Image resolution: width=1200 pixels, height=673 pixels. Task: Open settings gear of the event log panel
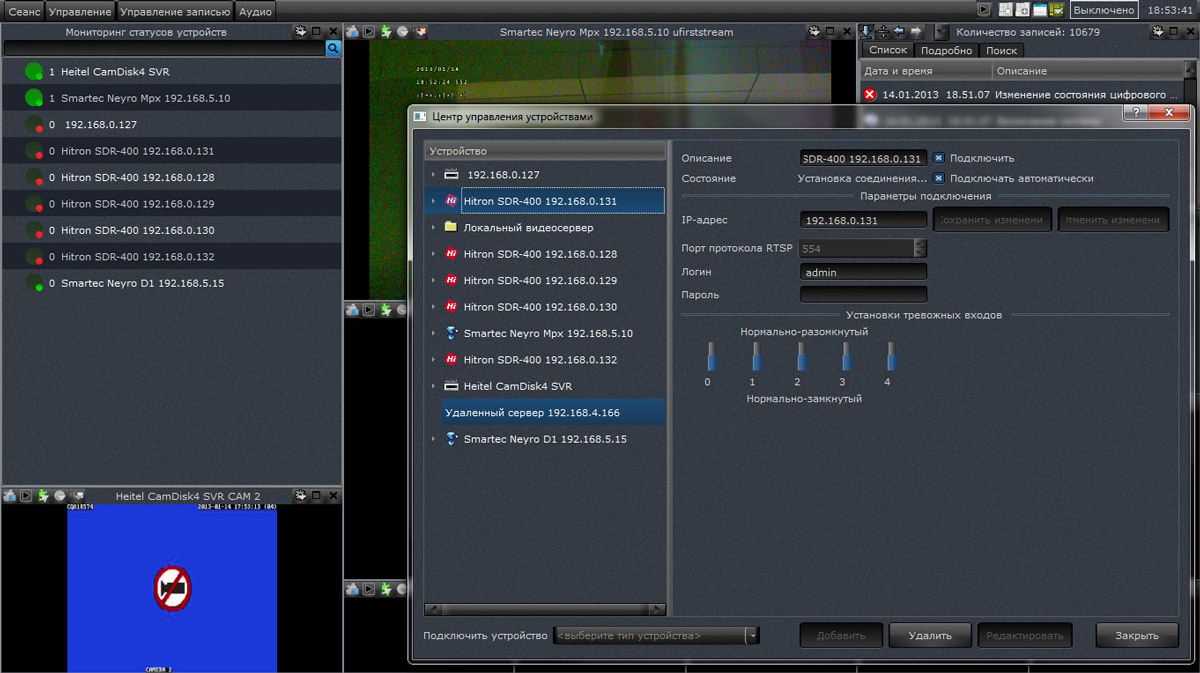click(x=1159, y=32)
